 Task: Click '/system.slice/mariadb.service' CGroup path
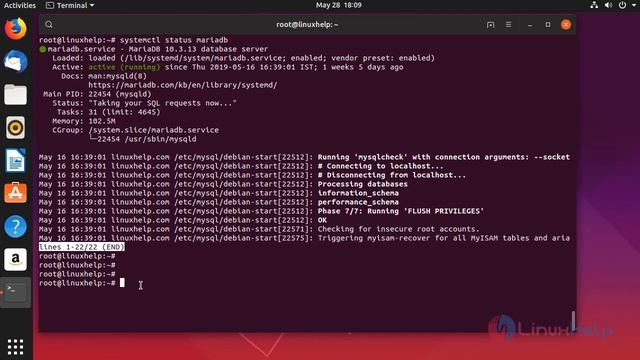[153, 130]
